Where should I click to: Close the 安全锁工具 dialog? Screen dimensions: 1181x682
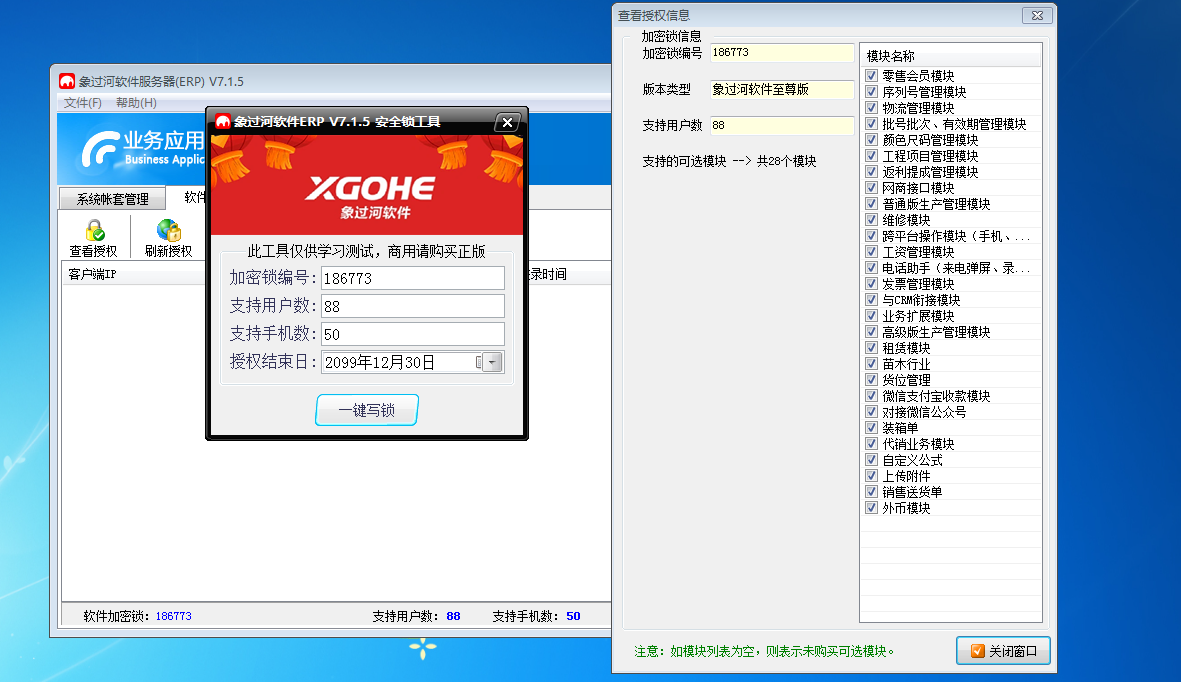click(x=508, y=122)
